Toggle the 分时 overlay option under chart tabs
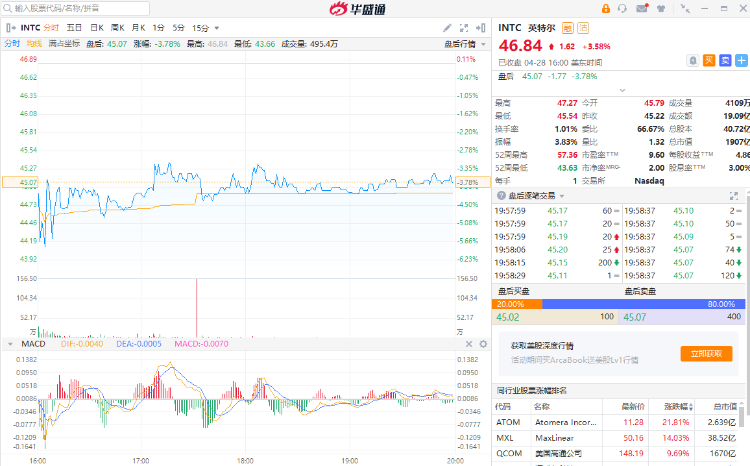The width and height of the screenshot is (750, 466). pyautogui.click(x=11, y=43)
